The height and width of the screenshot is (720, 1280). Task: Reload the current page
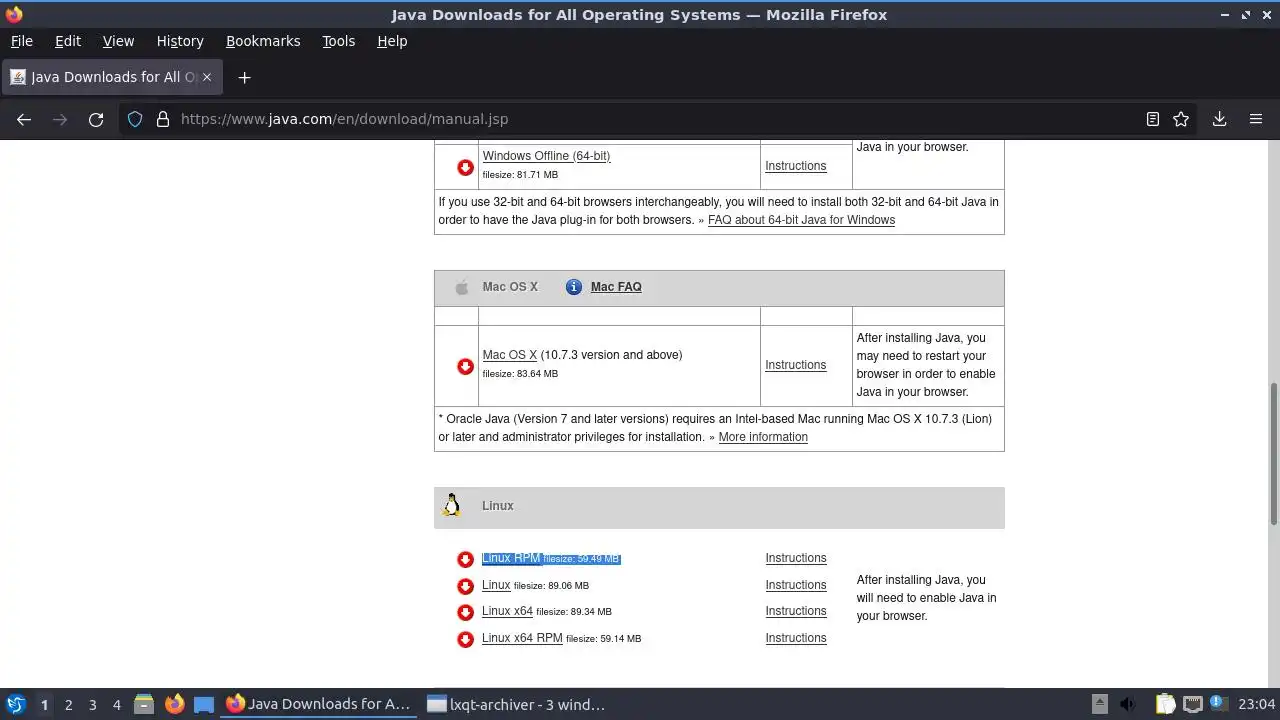96,119
